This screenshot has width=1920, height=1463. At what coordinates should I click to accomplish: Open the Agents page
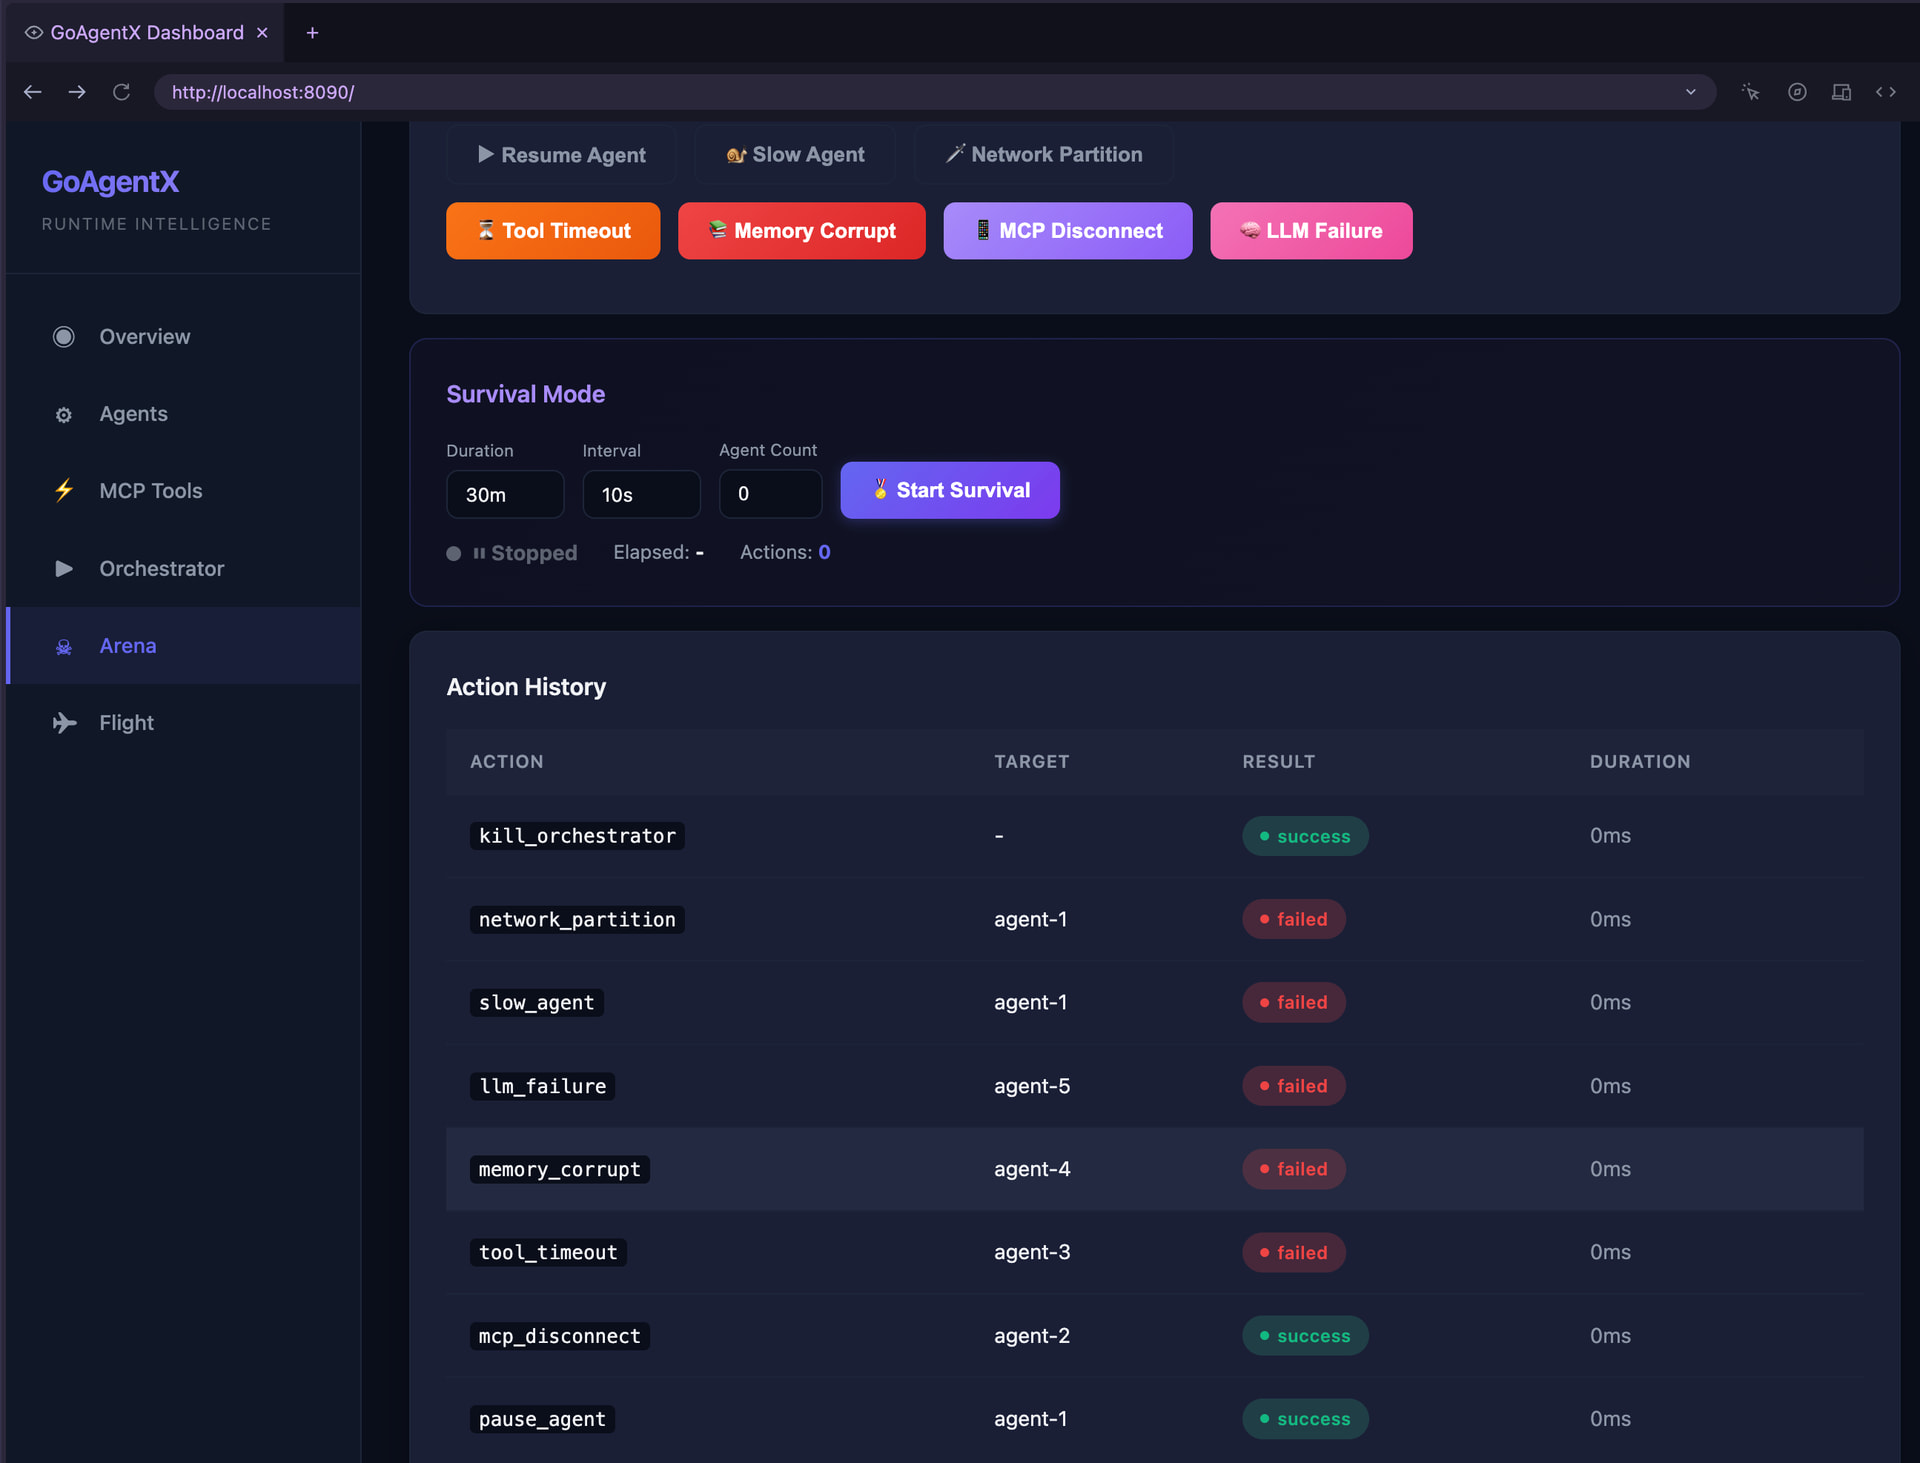tap(183, 414)
